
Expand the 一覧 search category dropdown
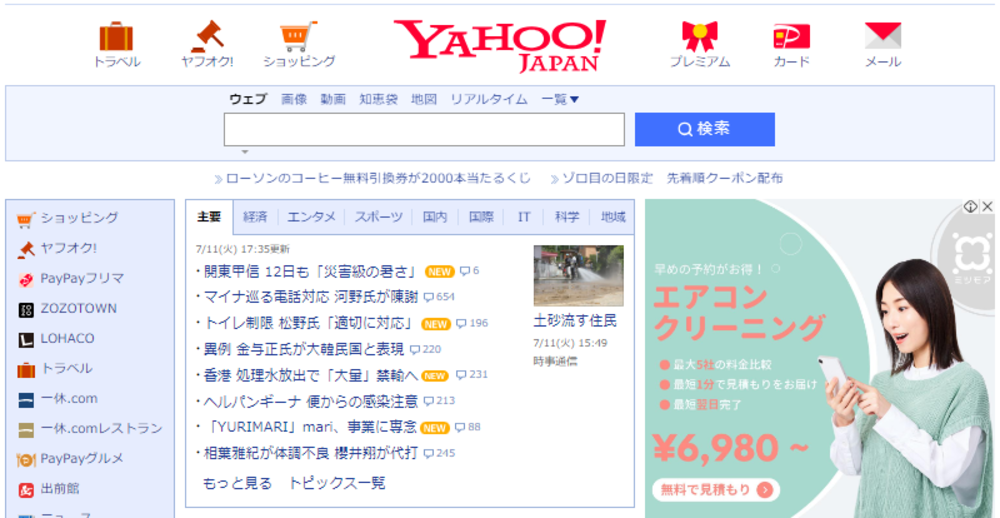click(x=560, y=100)
